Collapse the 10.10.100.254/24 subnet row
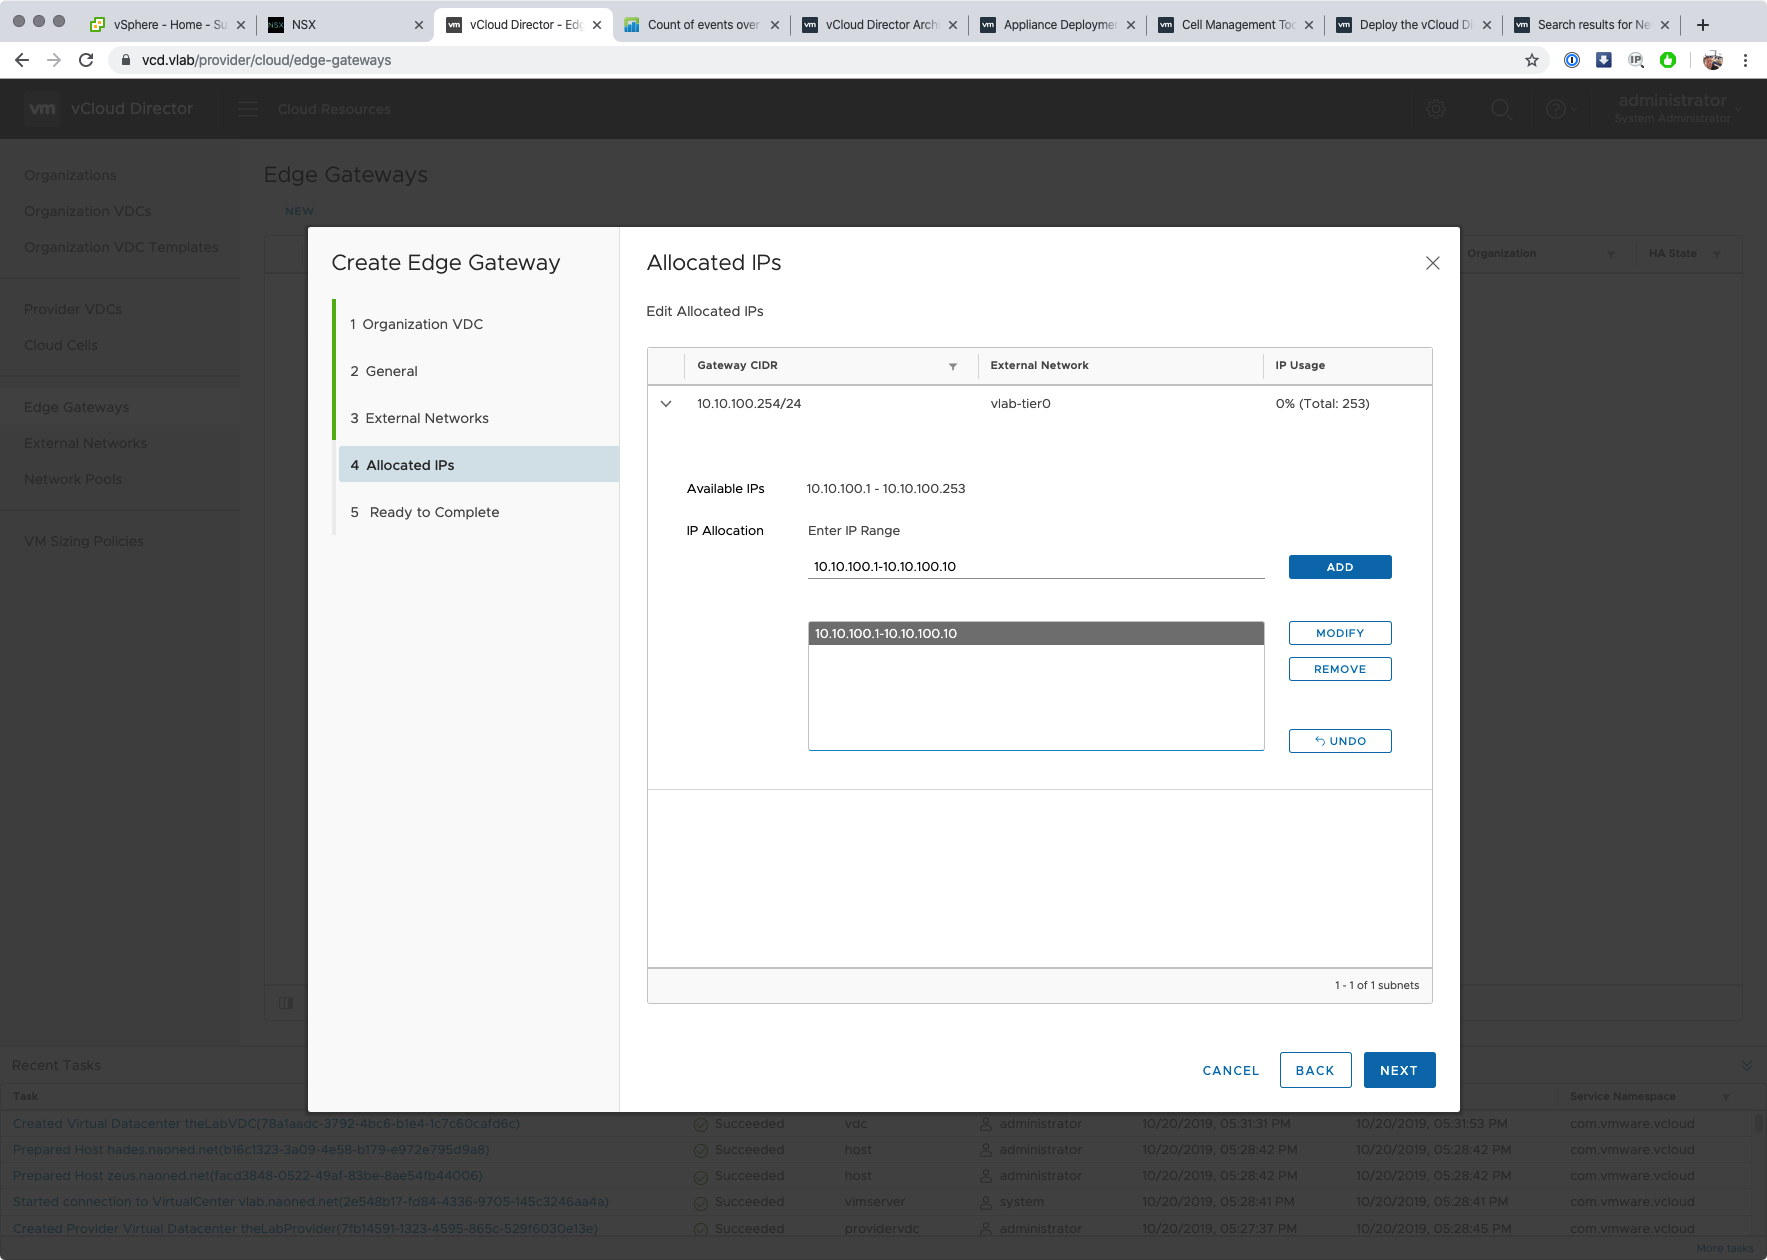Viewport: 1767px width, 1260px height. pyautogui.click(x=666, y=404)
